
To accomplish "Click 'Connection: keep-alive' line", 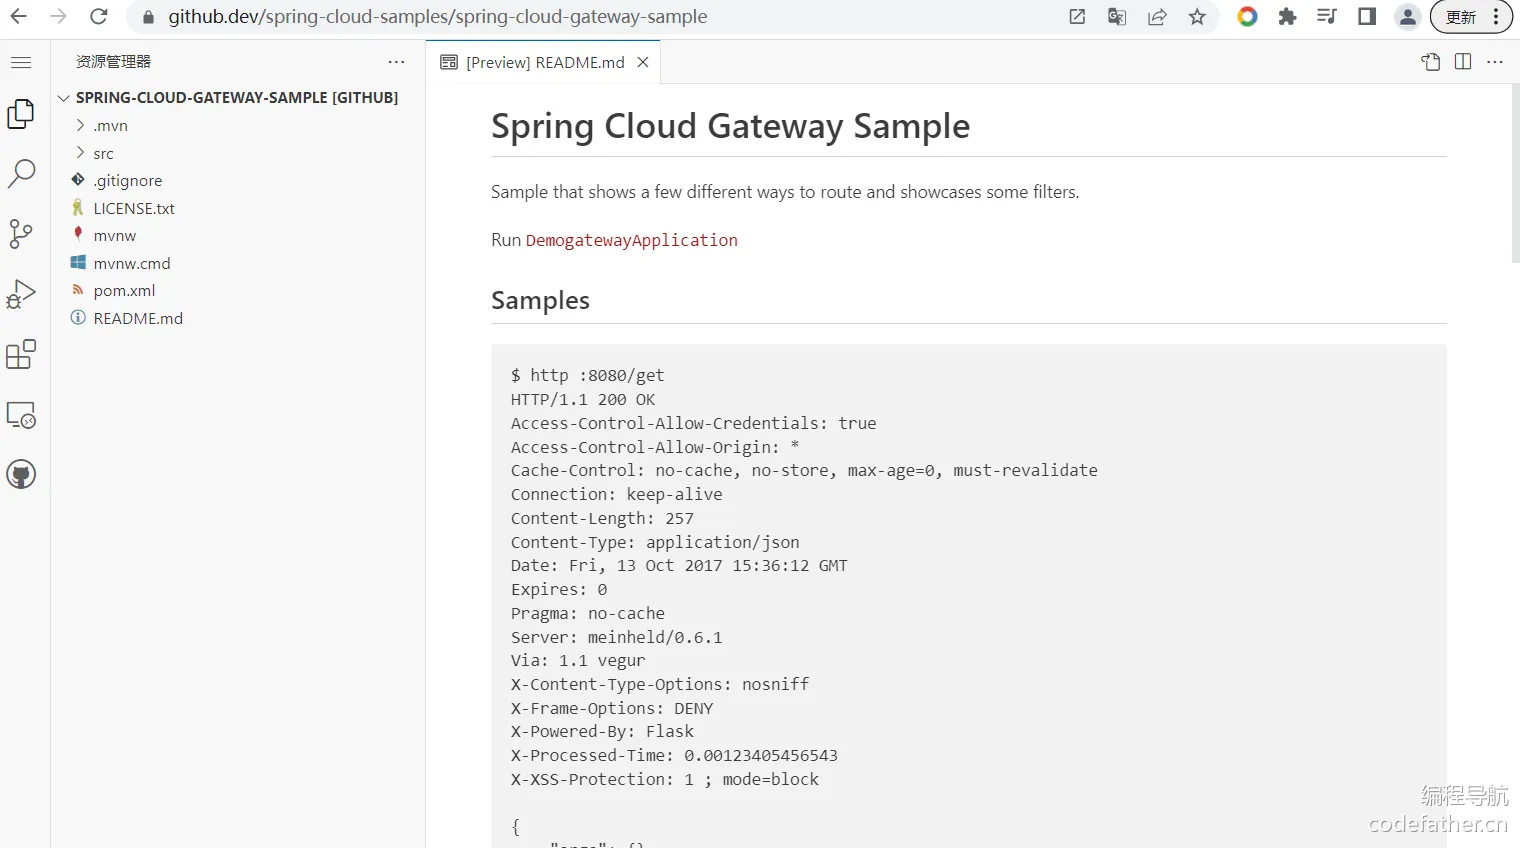I will pyautogui.click(x=616, y=494).
